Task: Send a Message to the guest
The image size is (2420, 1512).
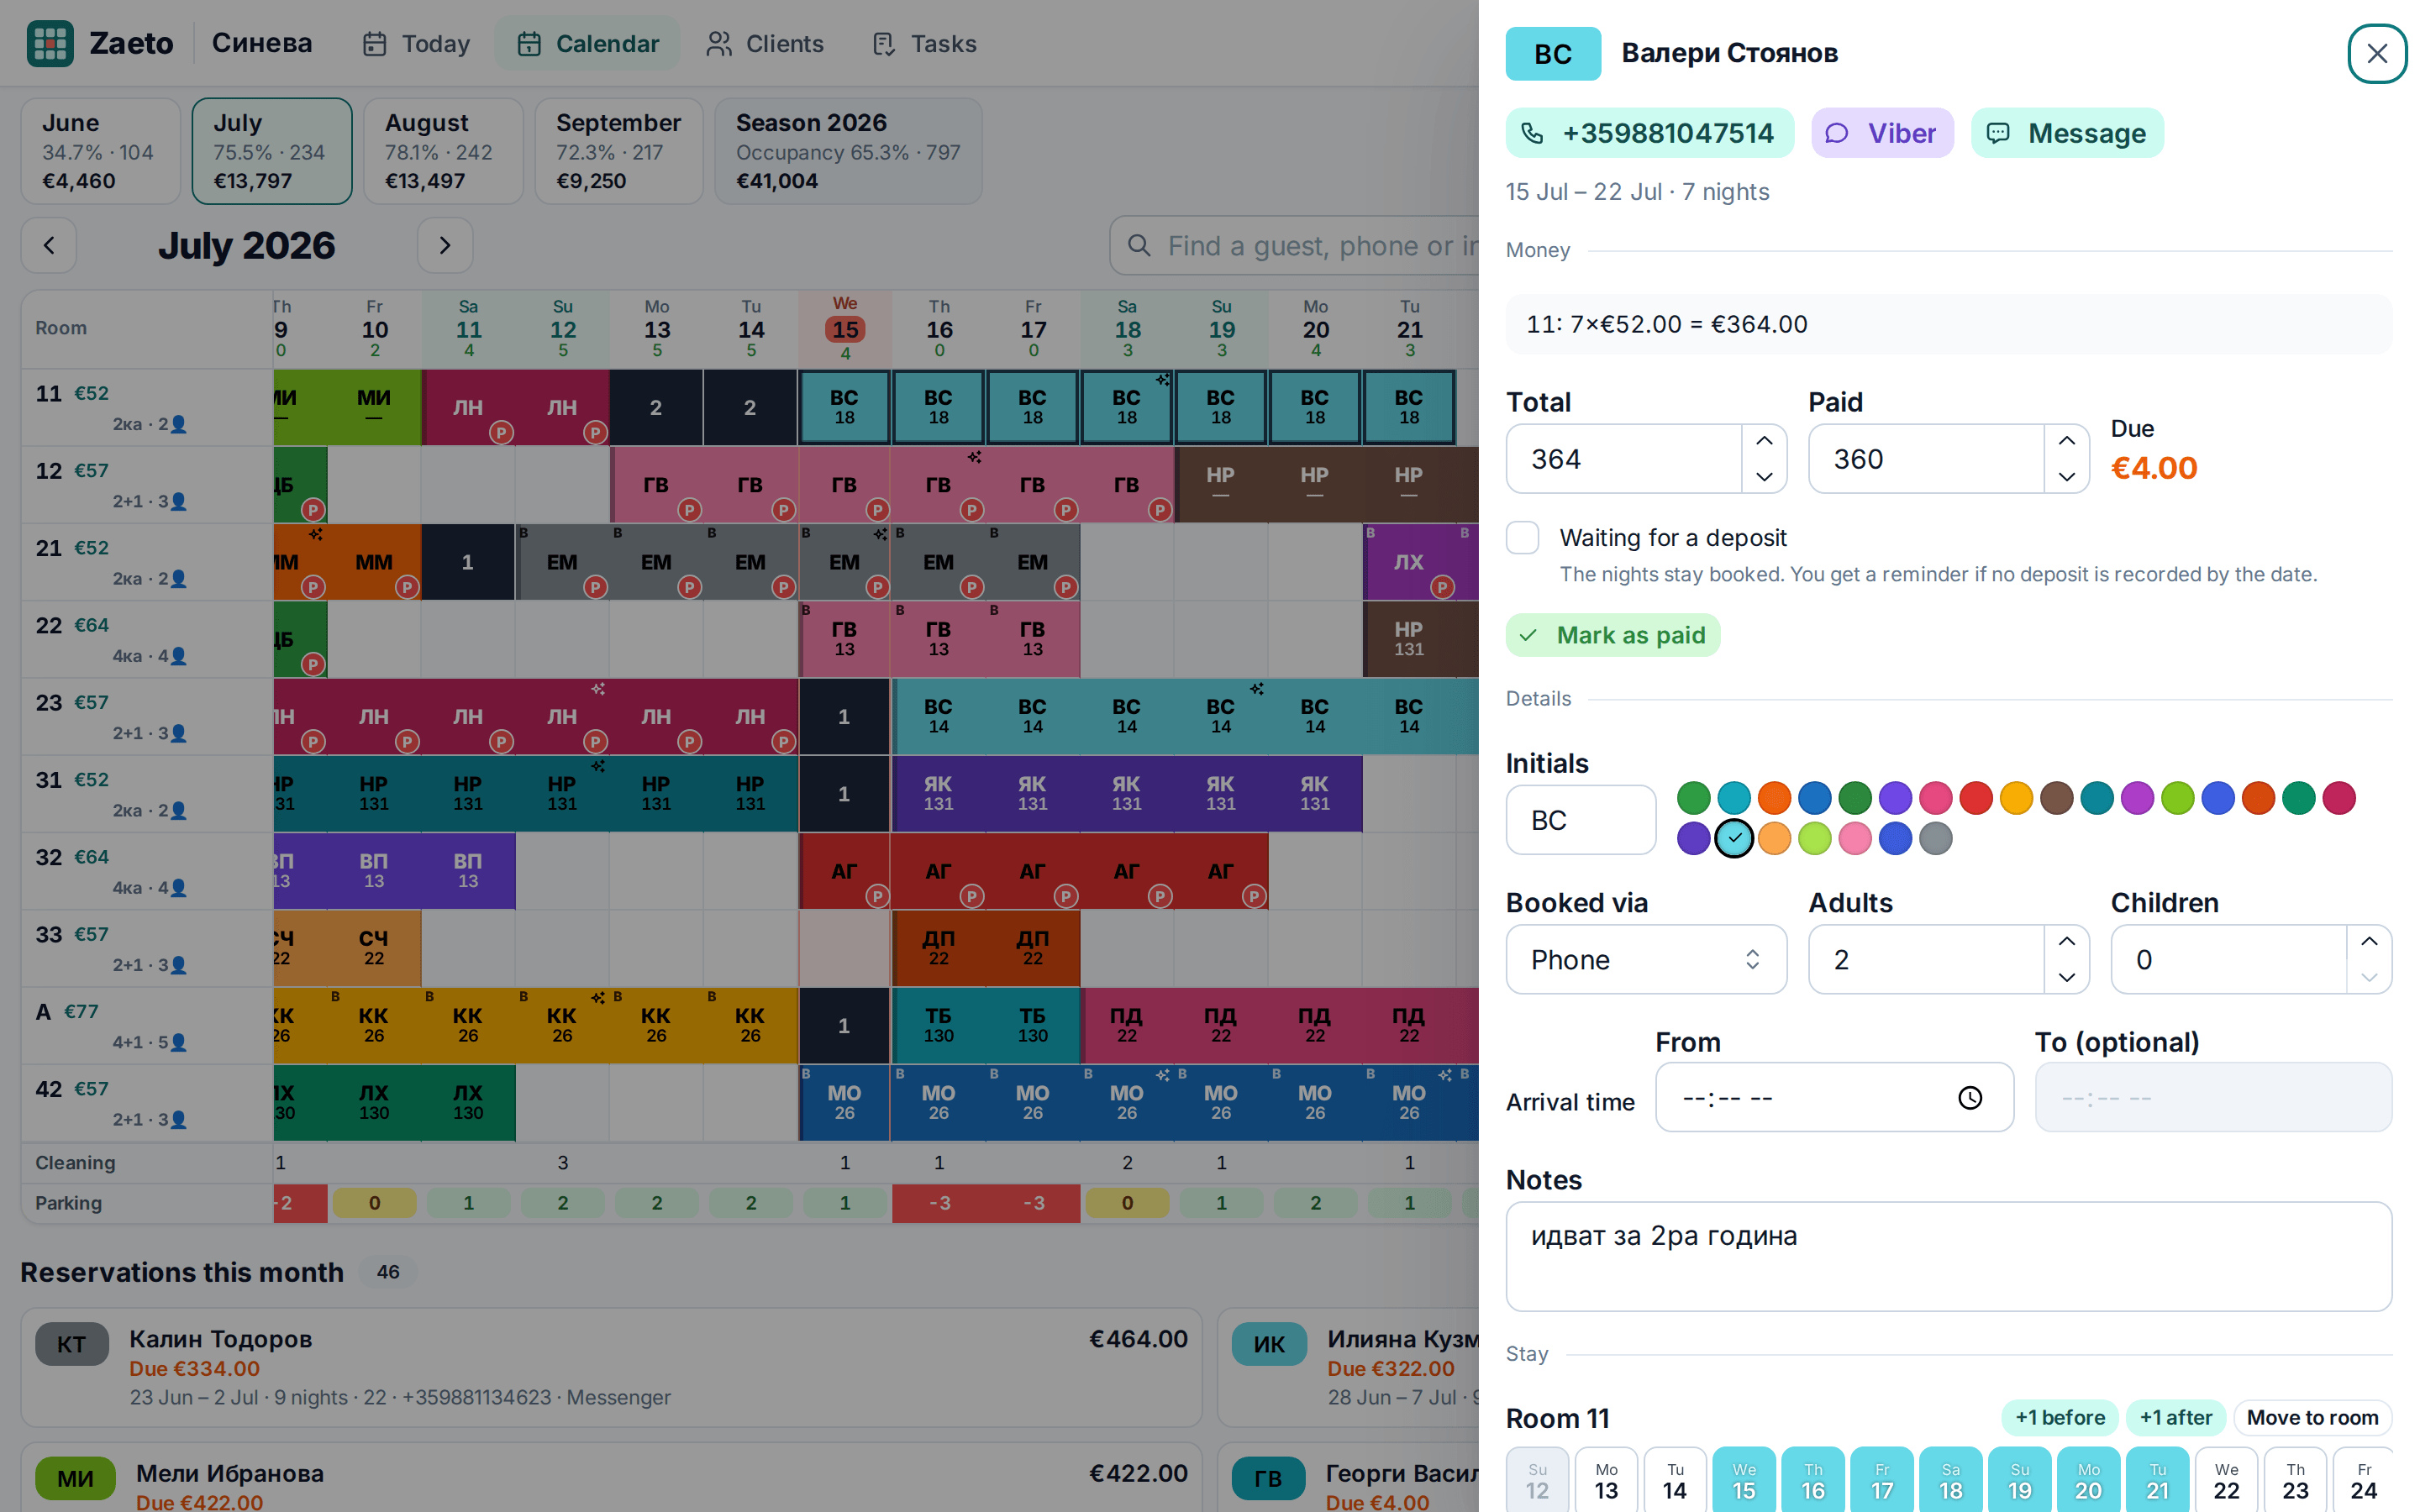Action: [x=2067, y=133]
